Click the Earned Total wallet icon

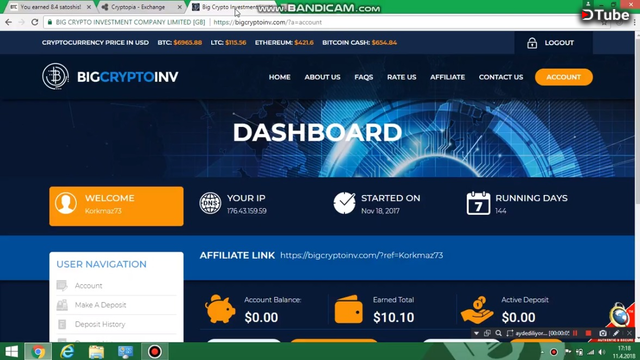[349, 309]
